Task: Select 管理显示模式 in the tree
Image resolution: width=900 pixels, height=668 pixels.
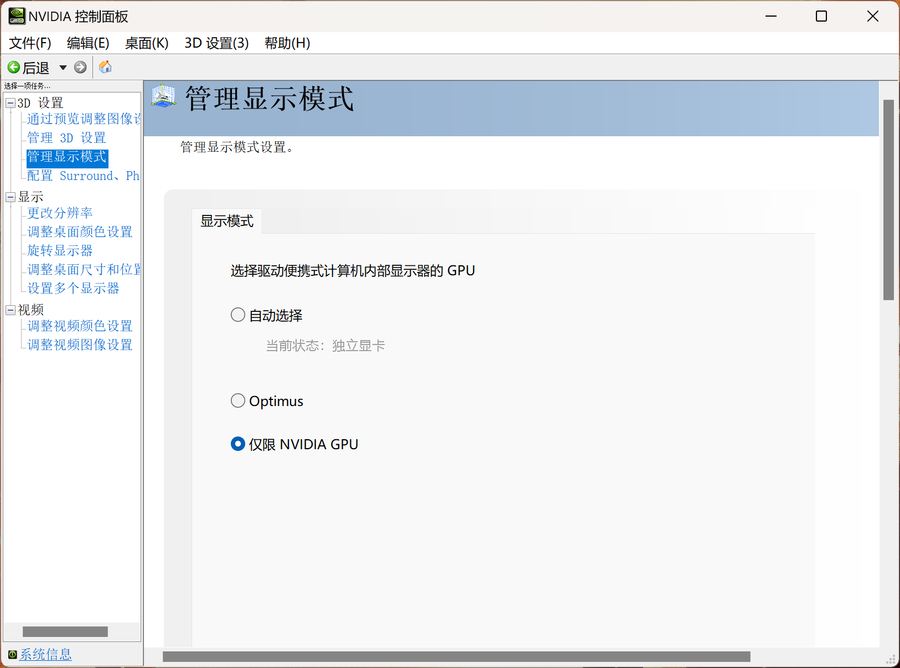Action: click(67, 157)
